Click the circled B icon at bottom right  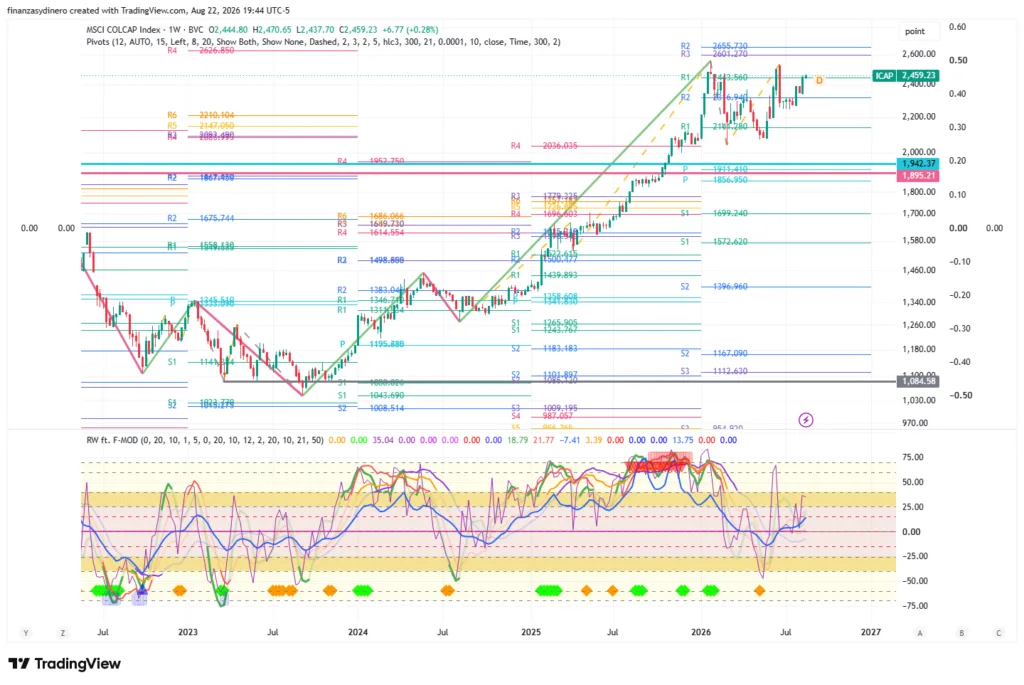tap(961, 633)
